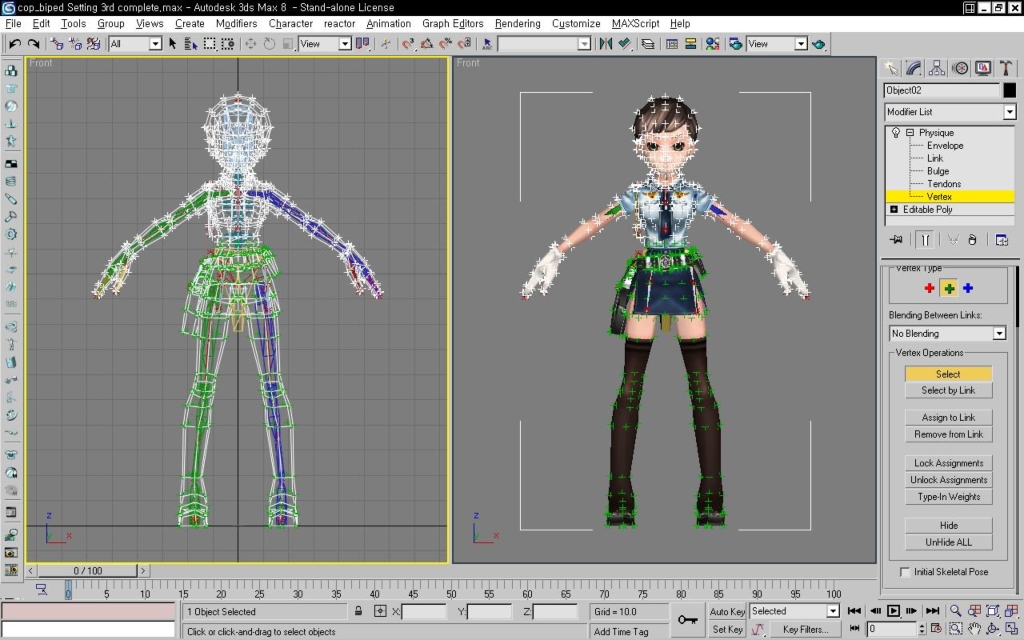
Task: Click the Set Keys large key icon
Action: click(x=688, y=620)
